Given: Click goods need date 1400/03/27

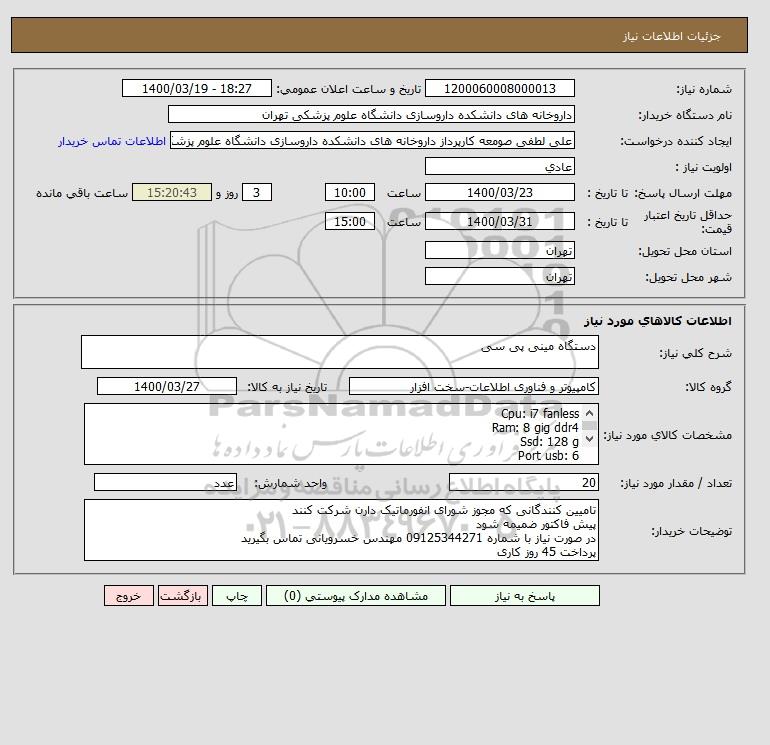Looking at the screenshot, I should click(x=167, y=386).
